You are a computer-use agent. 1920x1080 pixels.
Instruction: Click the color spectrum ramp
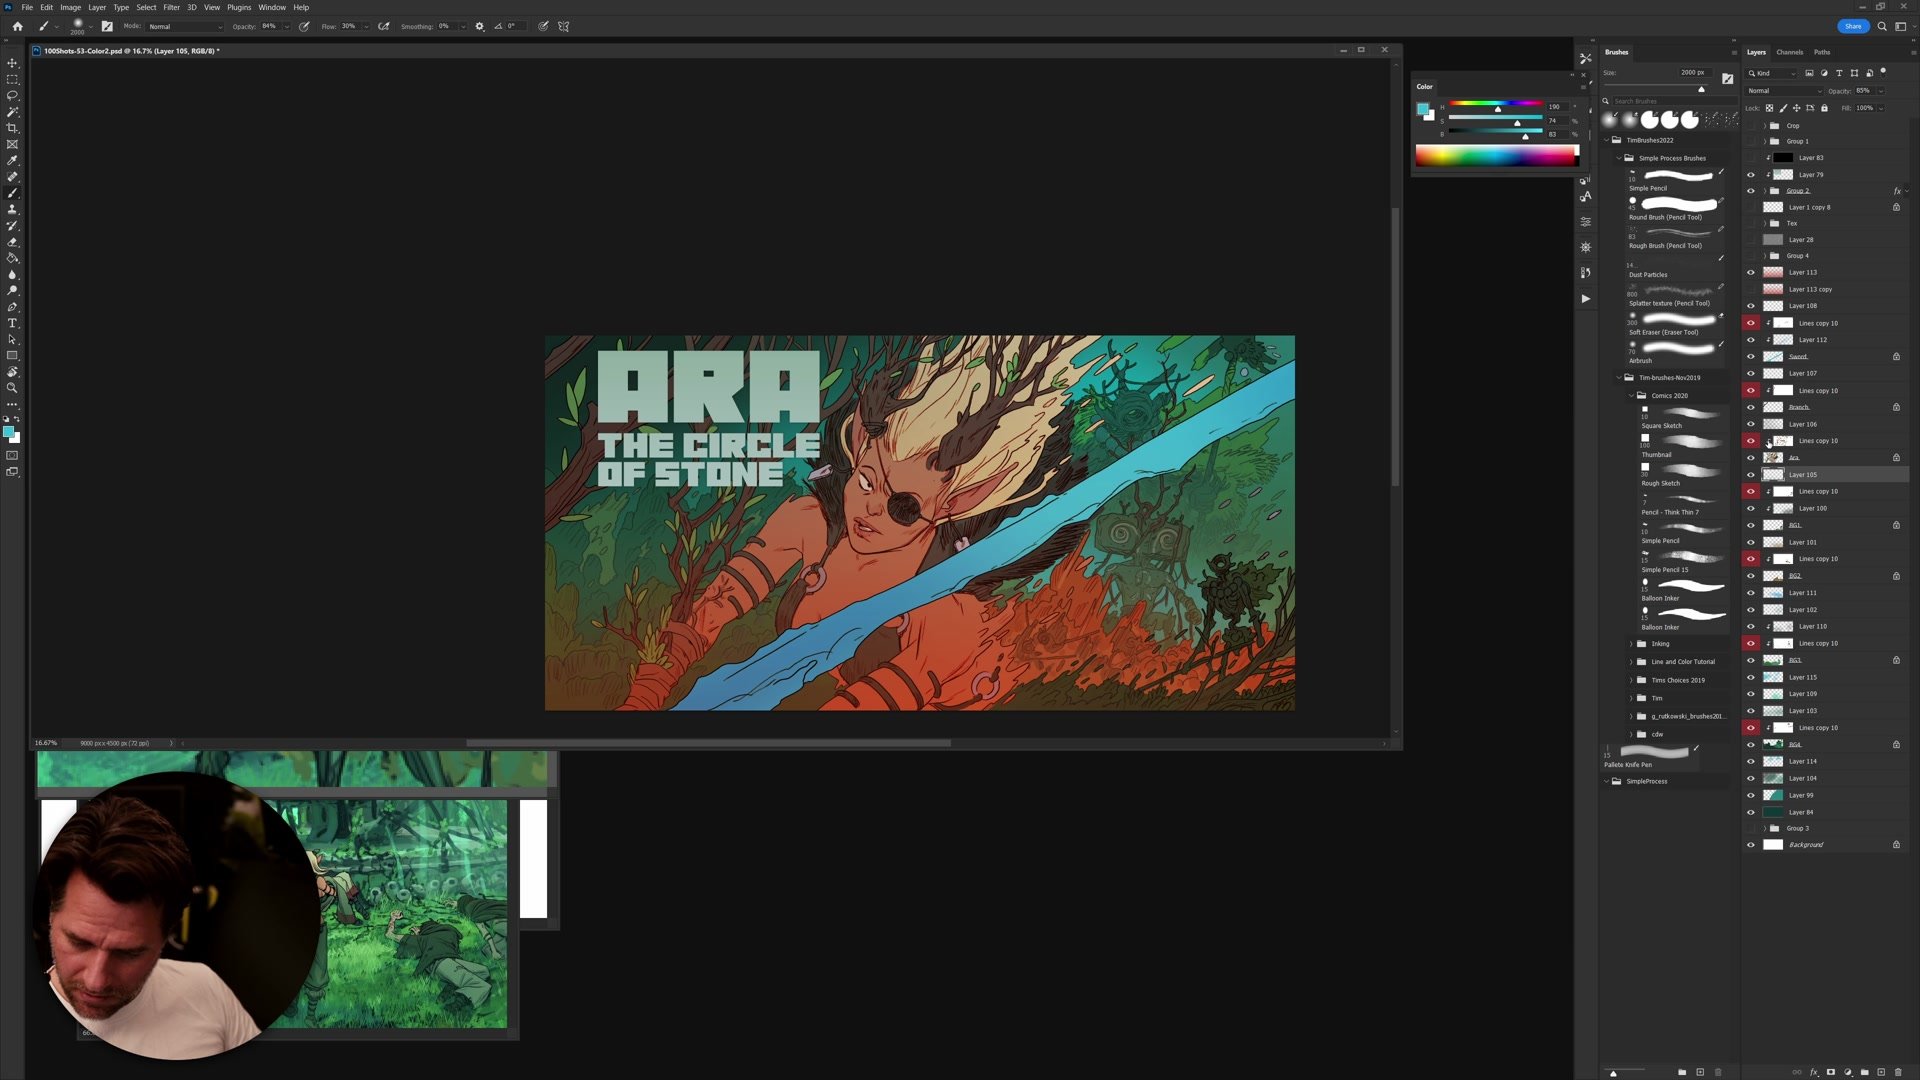(x=1495, y=155)
